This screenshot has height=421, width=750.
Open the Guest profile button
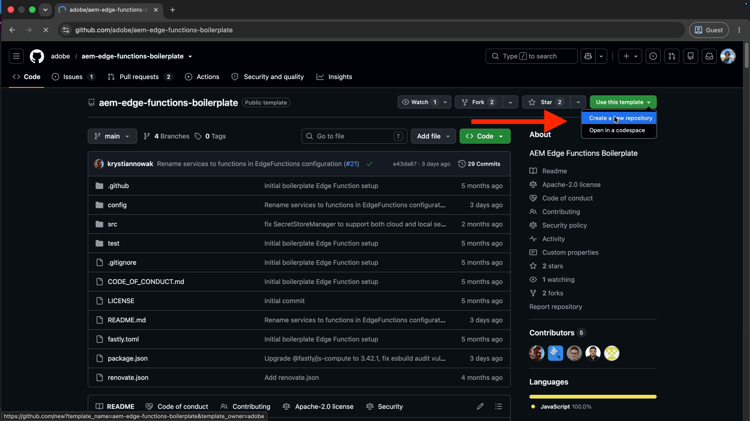pyautogui.click(x=709, y=30)
